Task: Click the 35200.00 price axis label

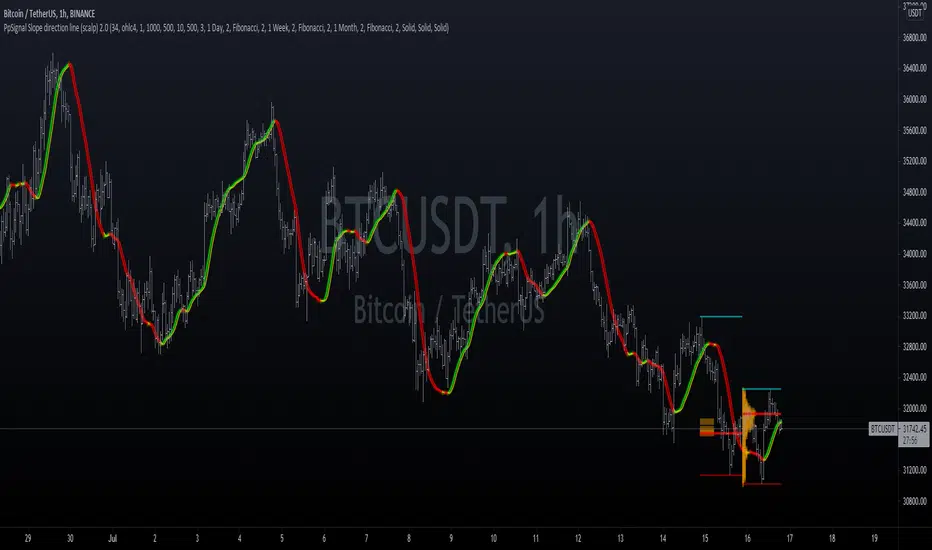Action: [x=914, y=161]
